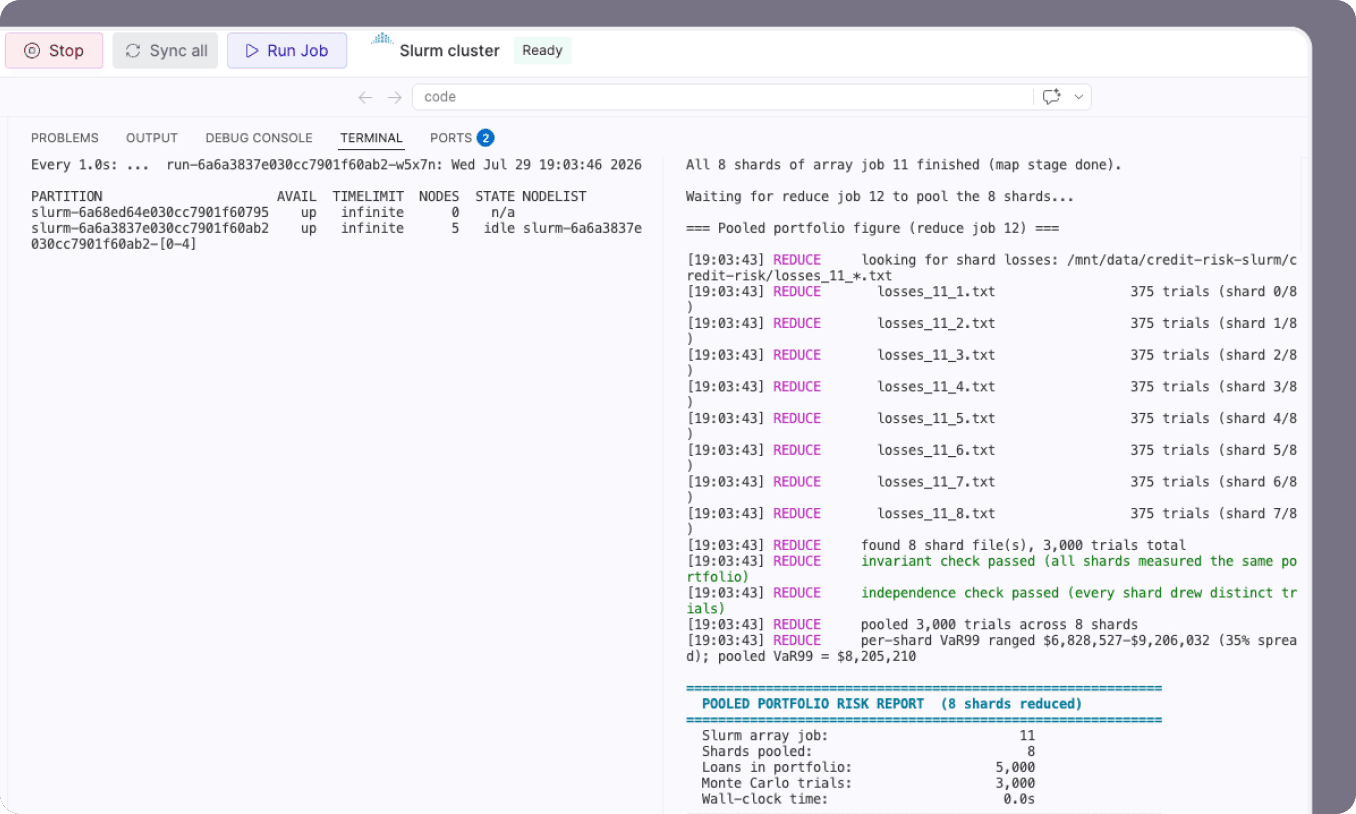This screenshot has height=814, width=1356.
Task: Select the TERMINAL tab
Action: (371, 138)
